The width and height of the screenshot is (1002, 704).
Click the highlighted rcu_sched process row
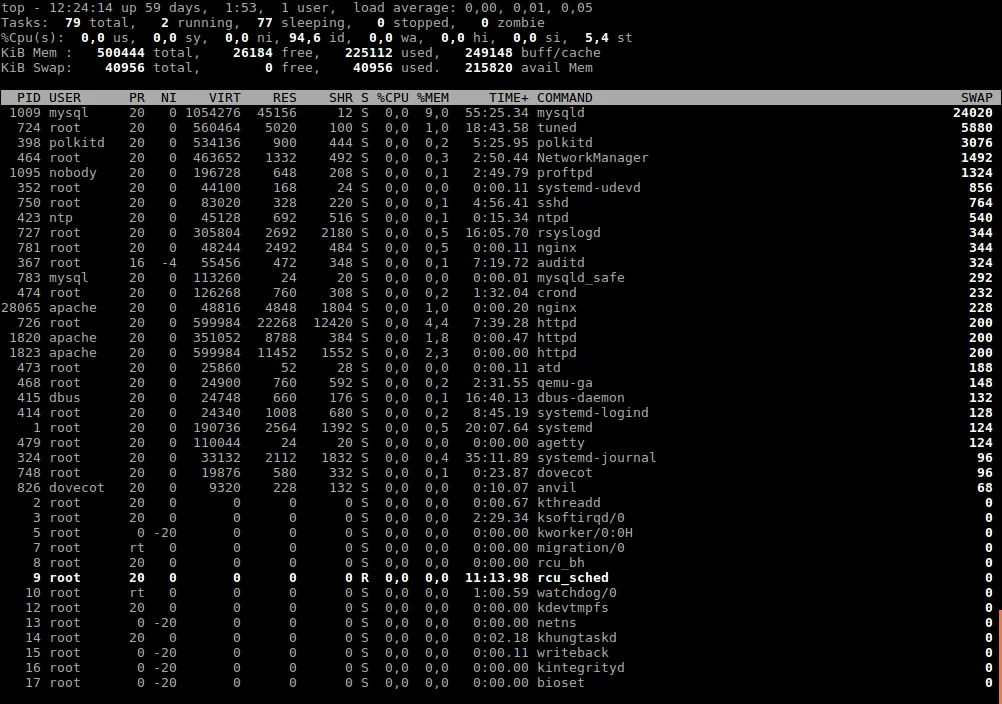point(573,578)
